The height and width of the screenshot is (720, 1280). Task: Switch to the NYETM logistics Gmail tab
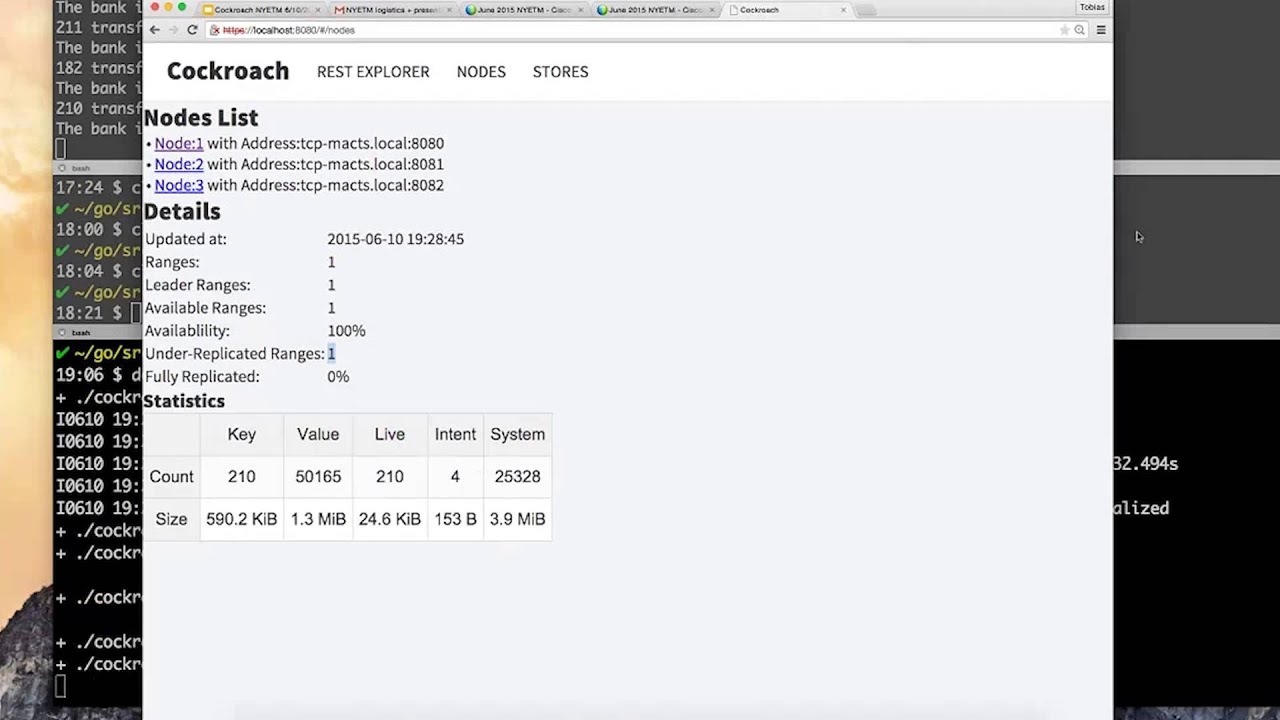click(x=392, y=10)
